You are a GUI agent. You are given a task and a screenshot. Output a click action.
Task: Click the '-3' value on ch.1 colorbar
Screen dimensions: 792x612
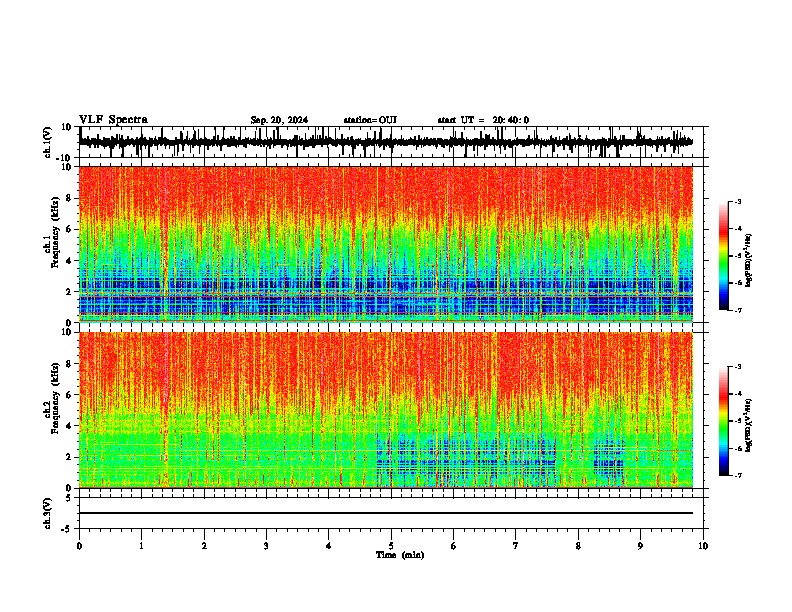tap(737, 201)
